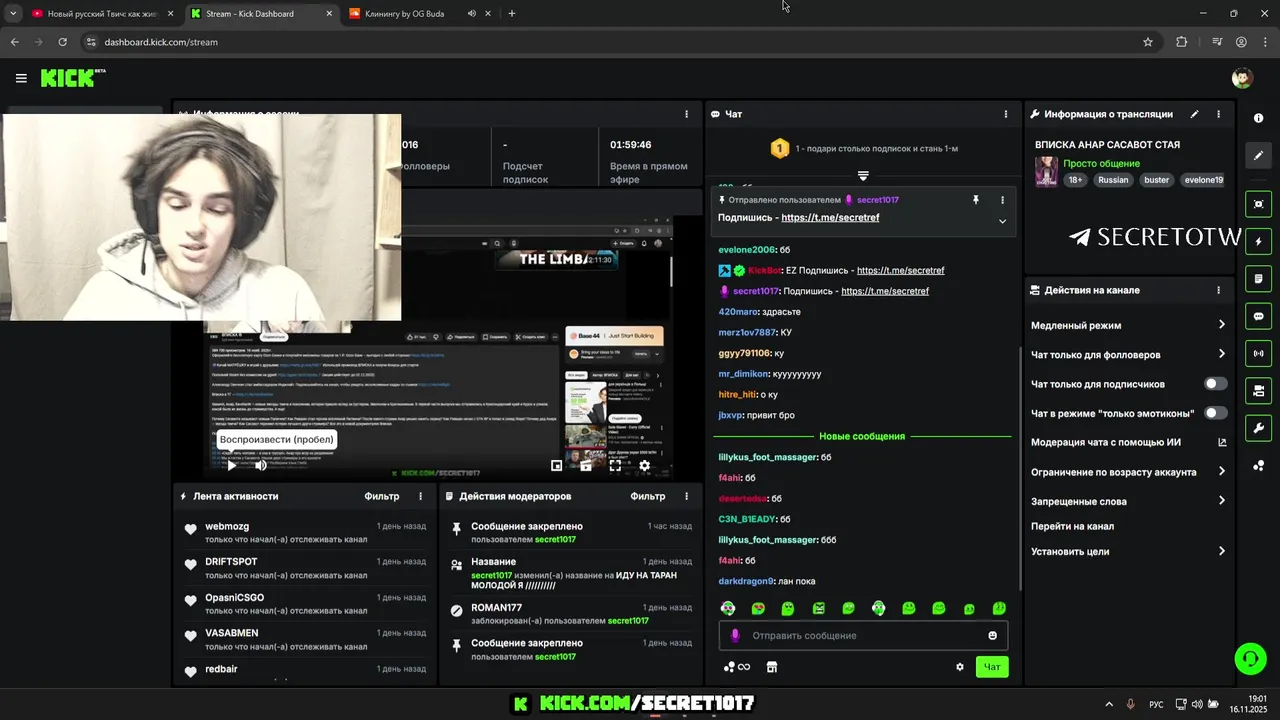The width and height of the screenshot is (1280, 720).
Task: Edit stream info with pencil icon in header
Action: tap(1194, 114)
